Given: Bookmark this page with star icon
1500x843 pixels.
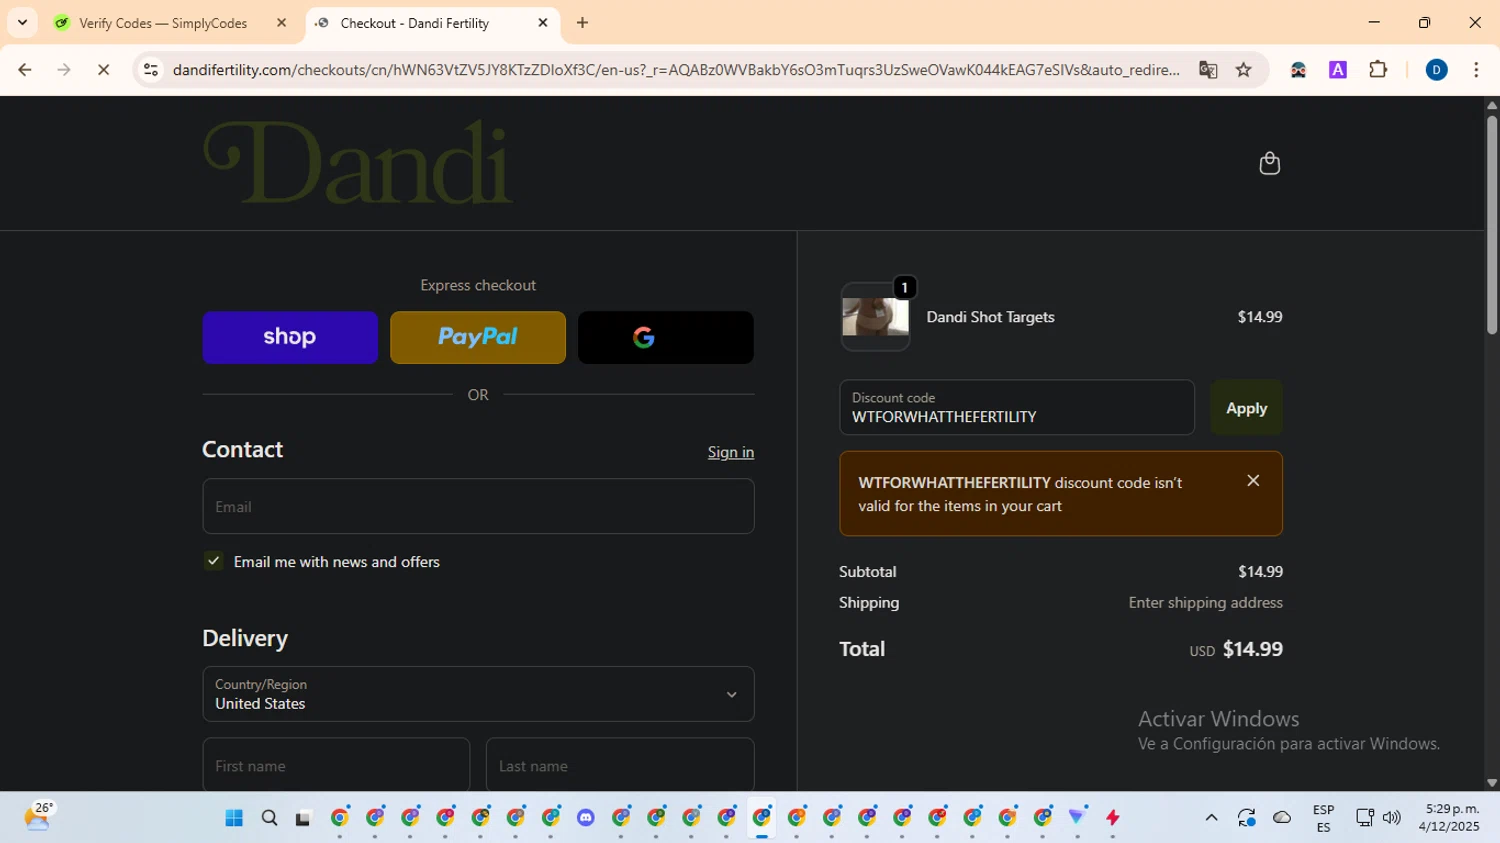Looking at the screenshot, I should point(1244,70).
